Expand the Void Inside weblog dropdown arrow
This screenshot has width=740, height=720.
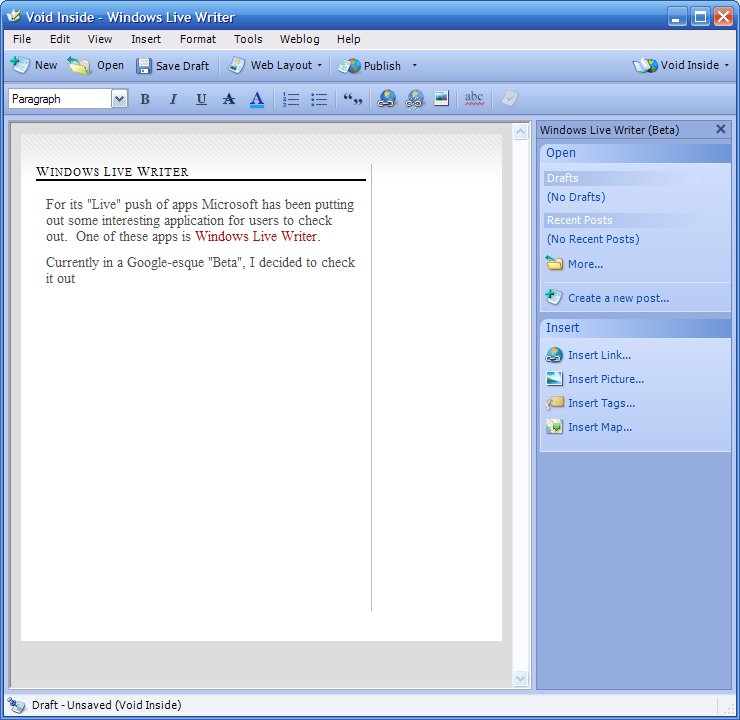pyautogui.click(x=726, y=65)
